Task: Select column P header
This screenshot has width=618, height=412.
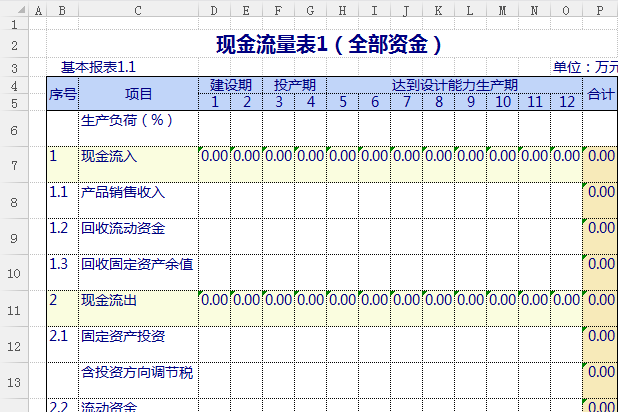Action: pyautogui.click(x=600, y=11)
